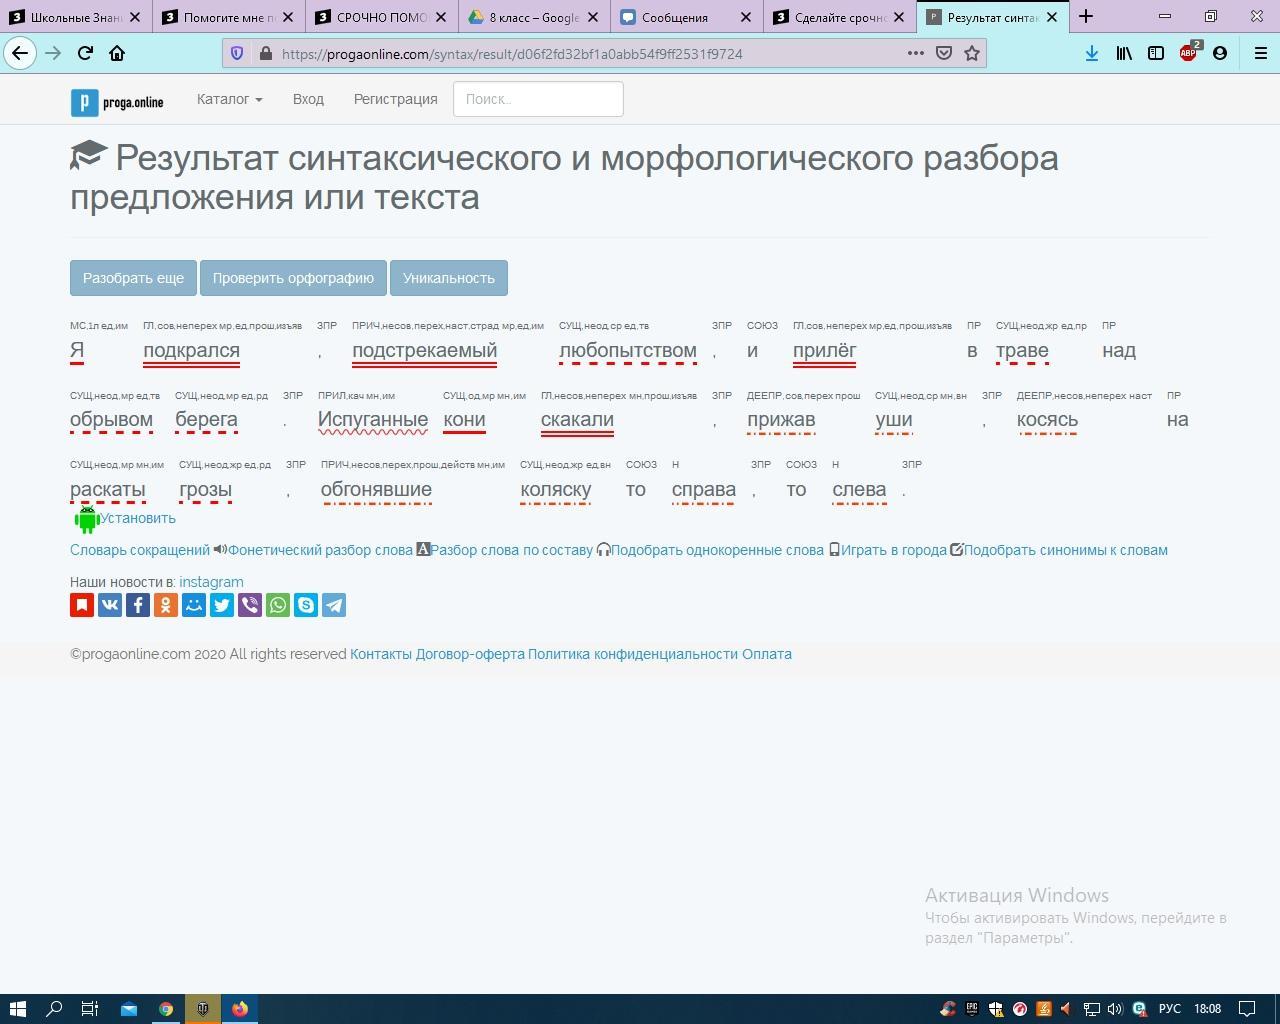Share via Moi Mir icon
This screenshot has width=1280, height=1024.
pos(194,605)
